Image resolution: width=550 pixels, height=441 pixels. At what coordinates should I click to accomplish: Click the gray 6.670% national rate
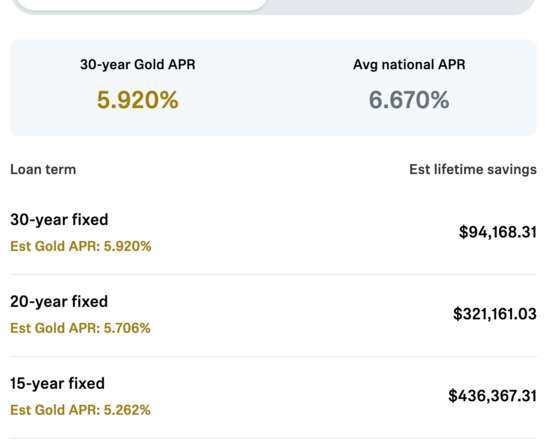coord(409,100)
